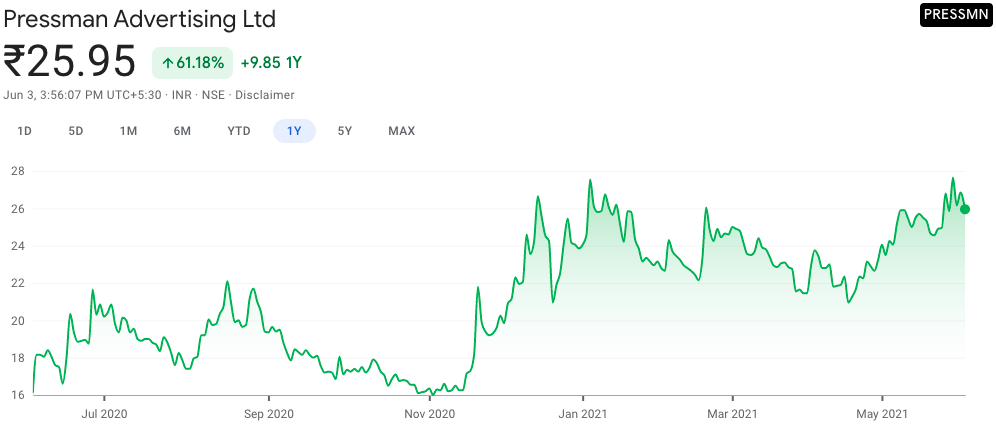Switch chart to 6M range
This screenshot has width=996, height=436.
(x=182, y=132)
